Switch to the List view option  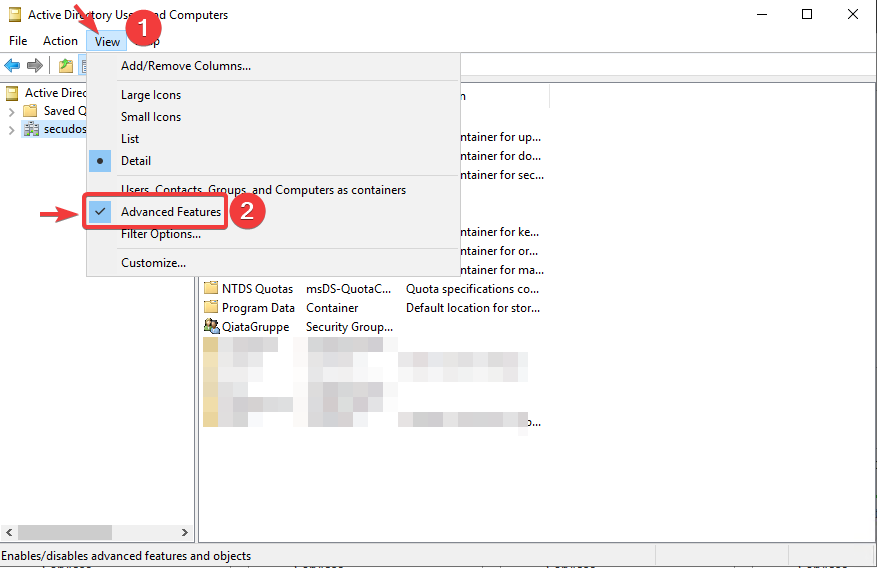pos(130,139)
